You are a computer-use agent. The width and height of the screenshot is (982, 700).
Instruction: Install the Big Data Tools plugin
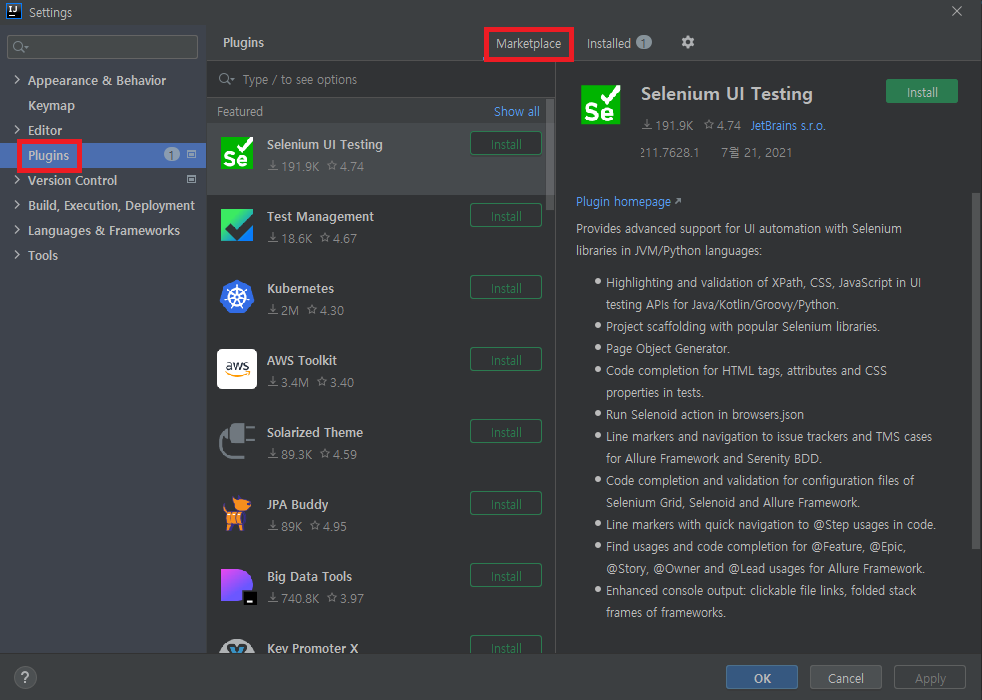(506, 576)
